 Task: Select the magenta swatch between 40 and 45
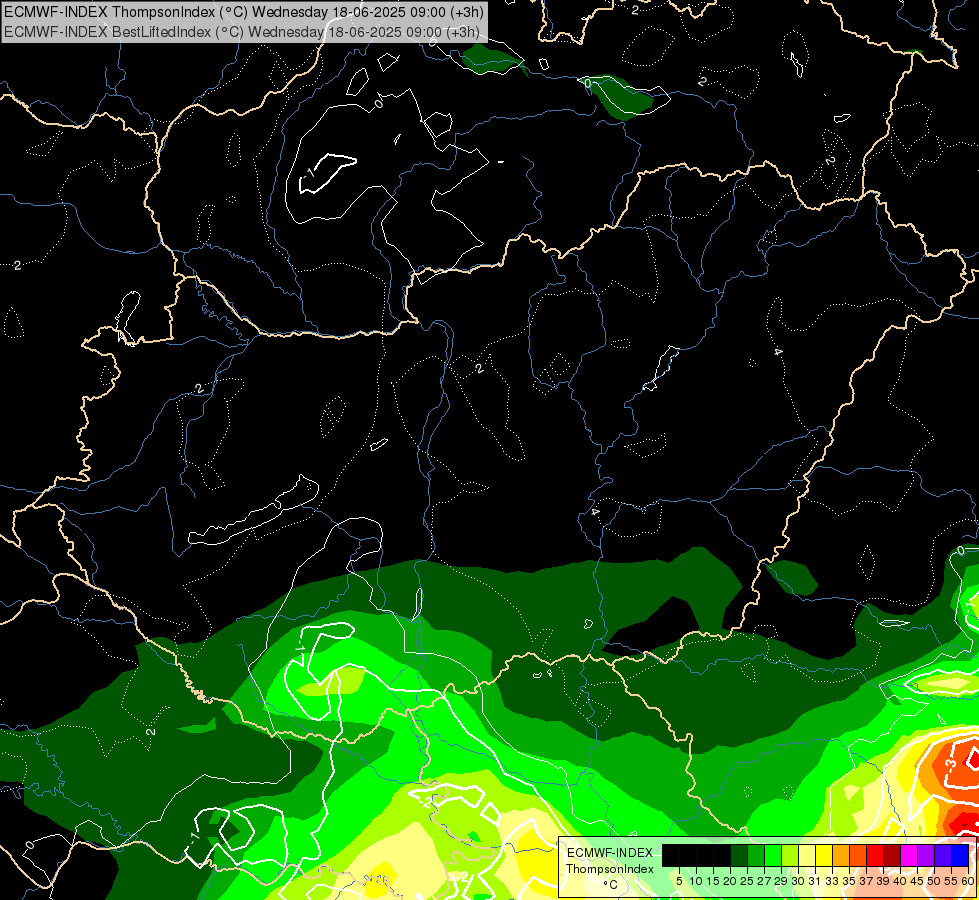pyautogui.click(x=909, y=855)
